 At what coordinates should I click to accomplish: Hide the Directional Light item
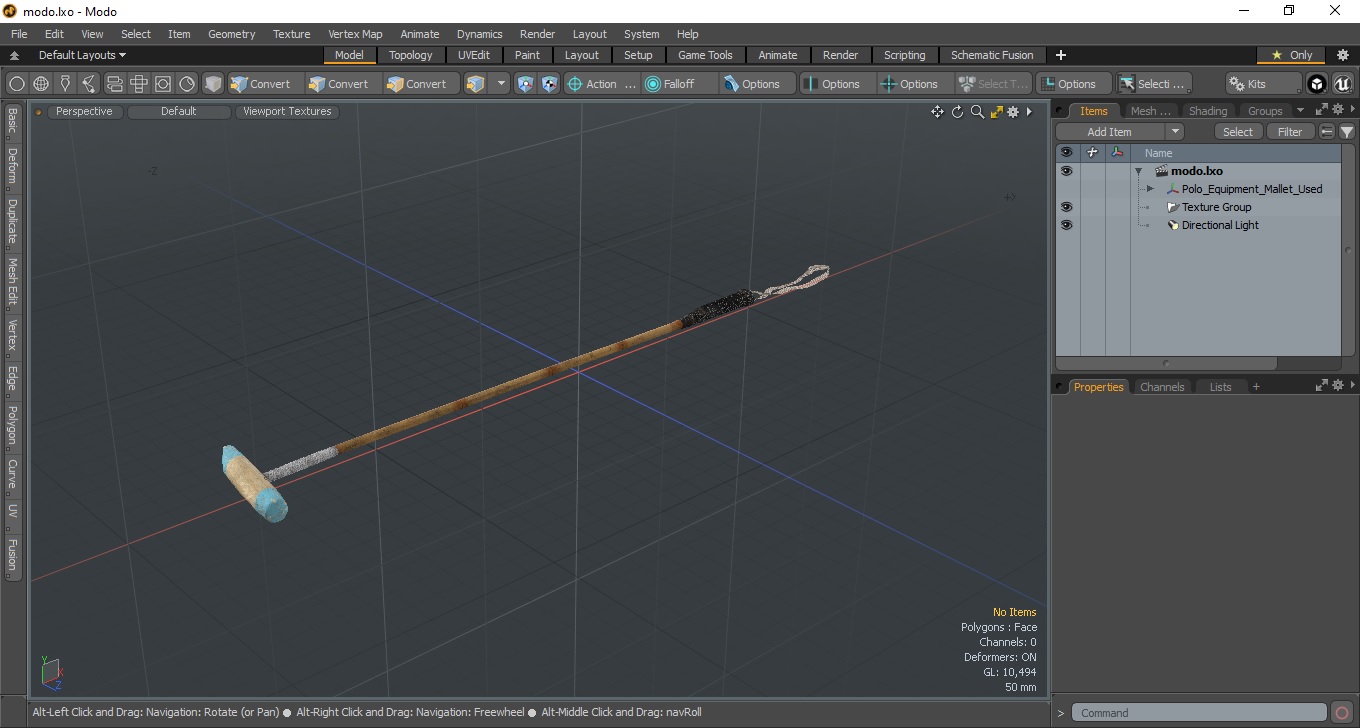click(1066, 225)
